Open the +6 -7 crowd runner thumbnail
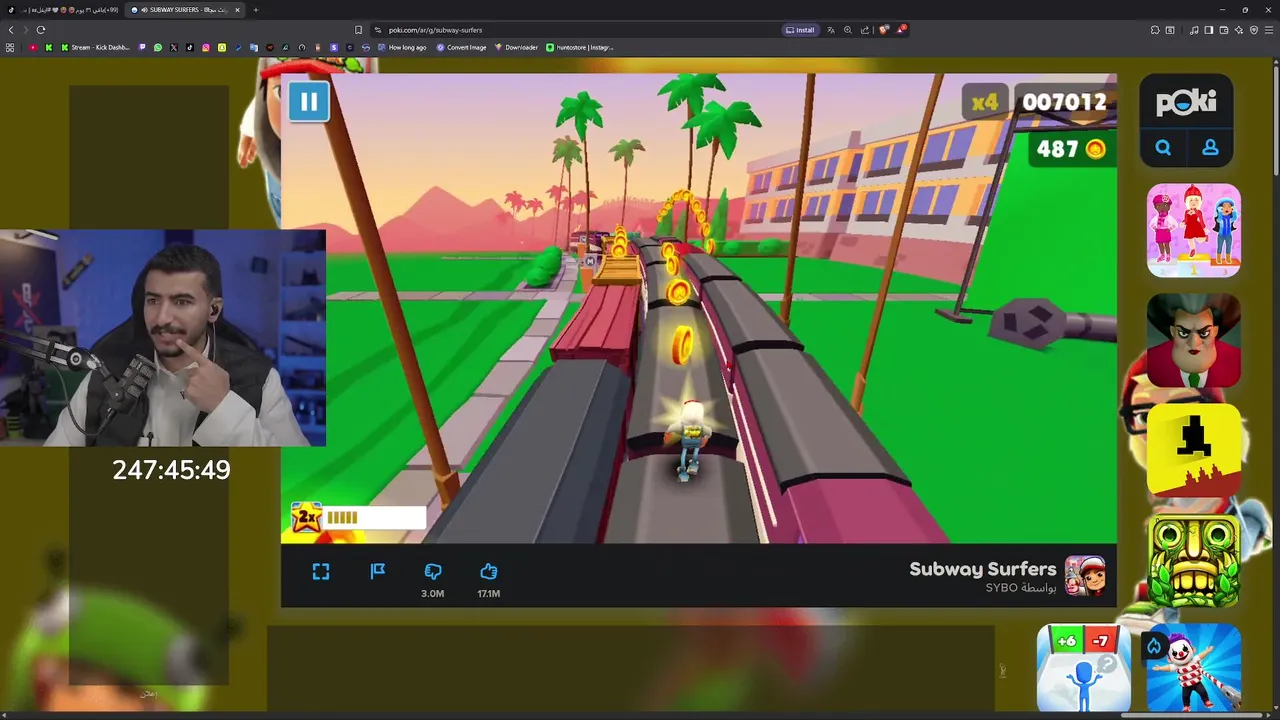The height and width of the screenshot is (720, 1280). (x=1084, y=668)
